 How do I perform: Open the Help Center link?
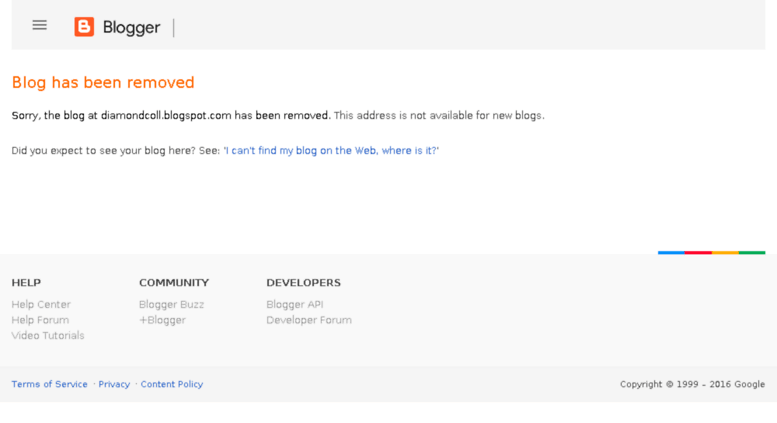click(x=41, y=305)
